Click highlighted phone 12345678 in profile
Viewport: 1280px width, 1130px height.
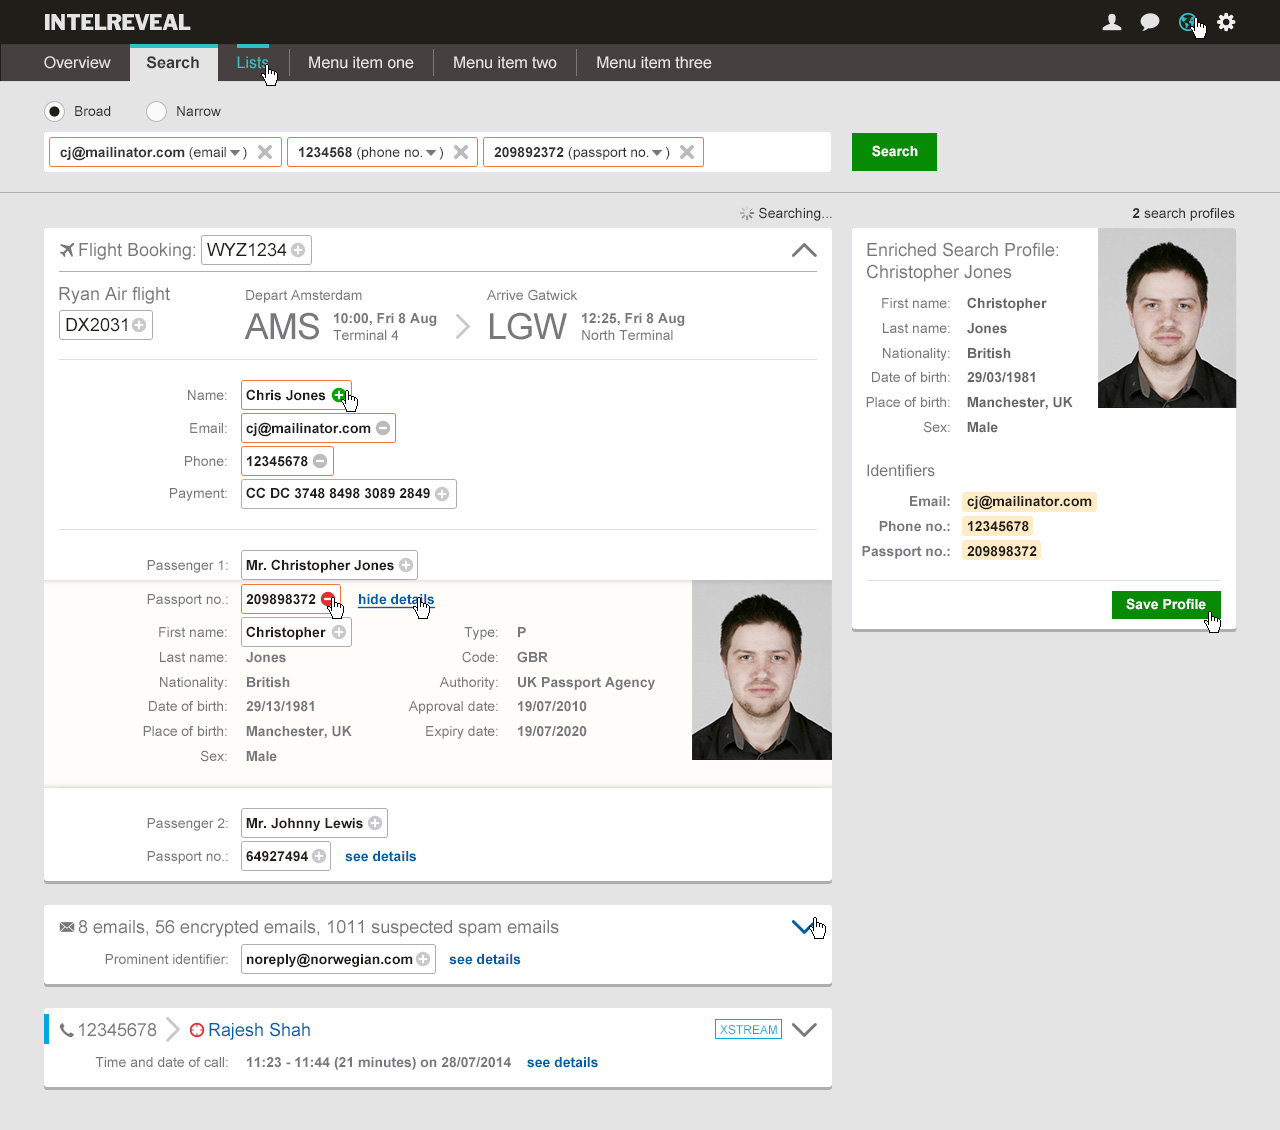point(998,527)
